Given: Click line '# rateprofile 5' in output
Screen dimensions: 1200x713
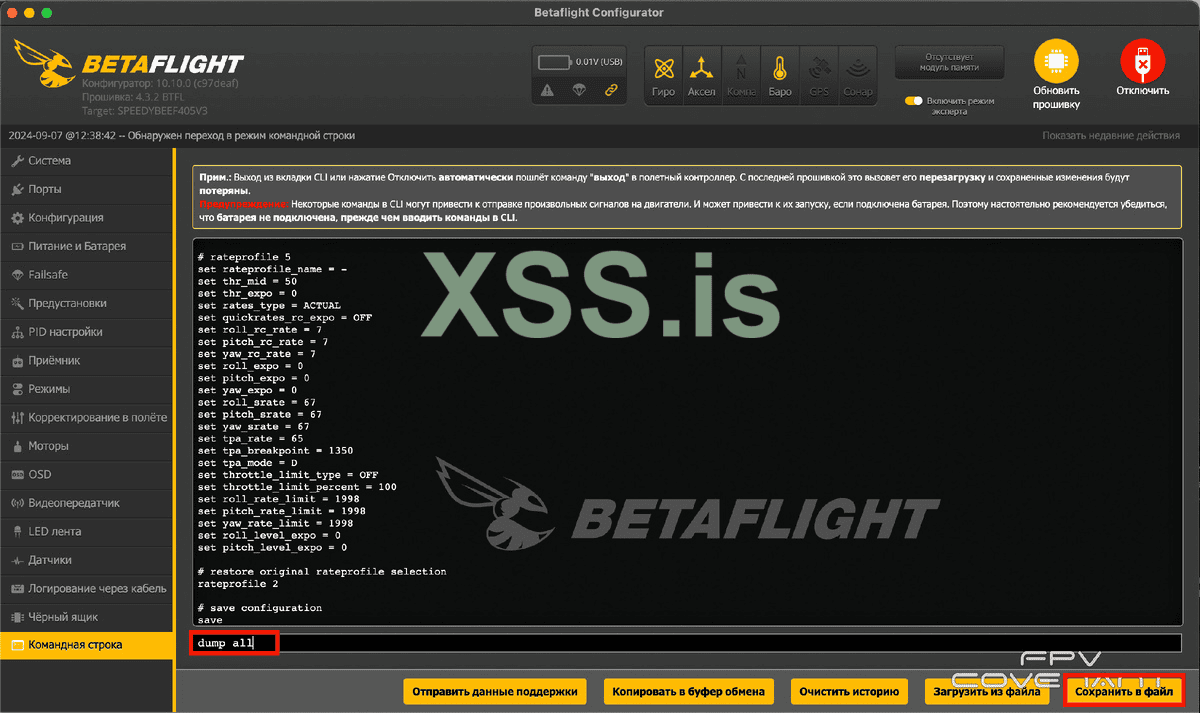Looking at the screenshot, I should 244,257.
